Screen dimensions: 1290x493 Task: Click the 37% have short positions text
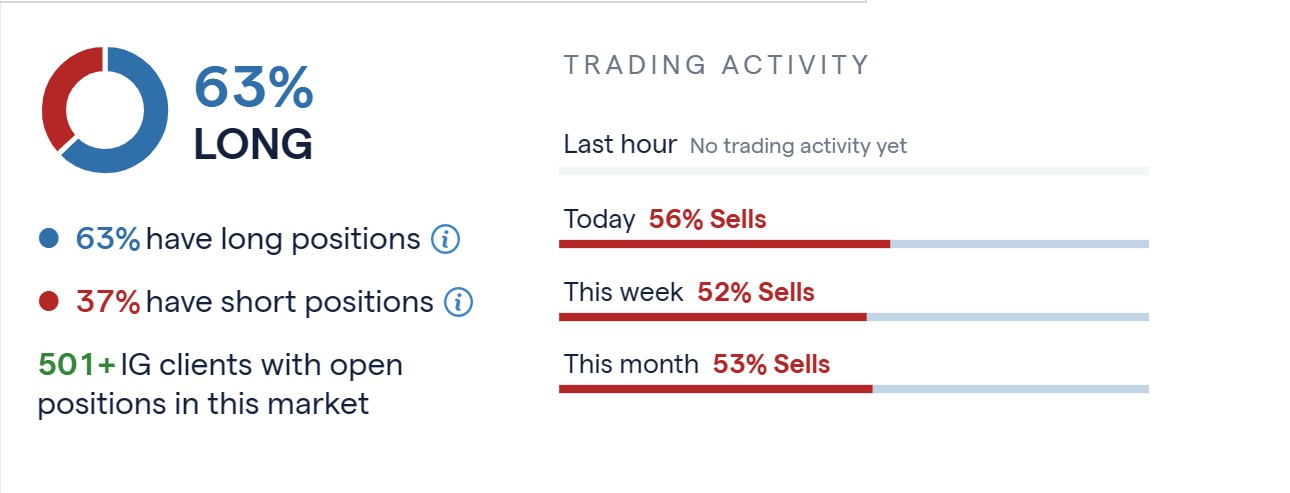point(255,302)
